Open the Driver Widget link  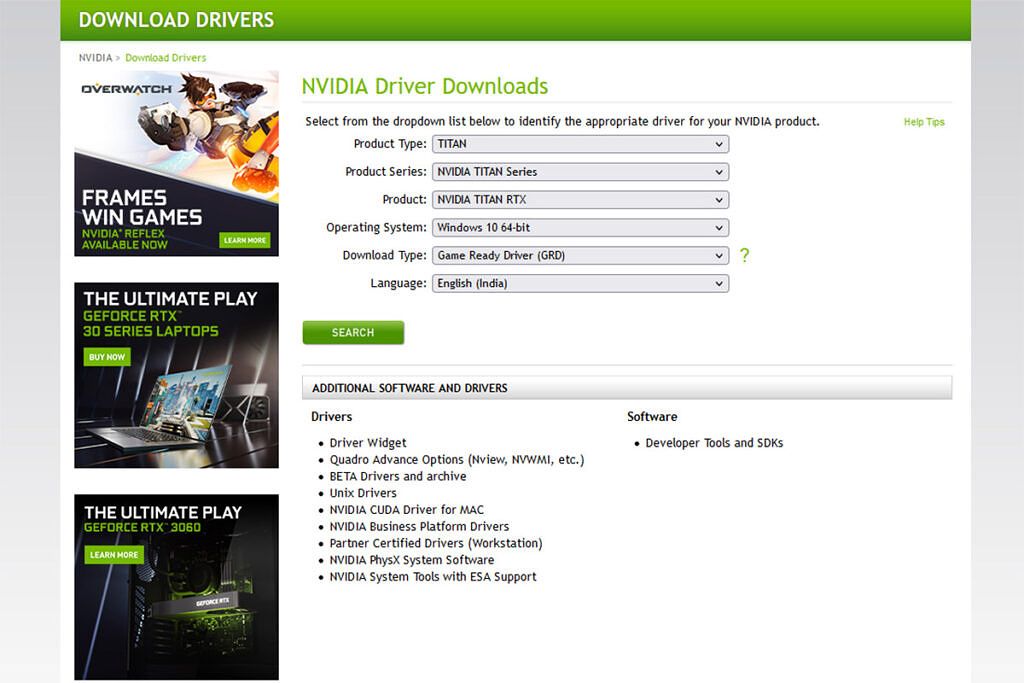coord(366,443)
